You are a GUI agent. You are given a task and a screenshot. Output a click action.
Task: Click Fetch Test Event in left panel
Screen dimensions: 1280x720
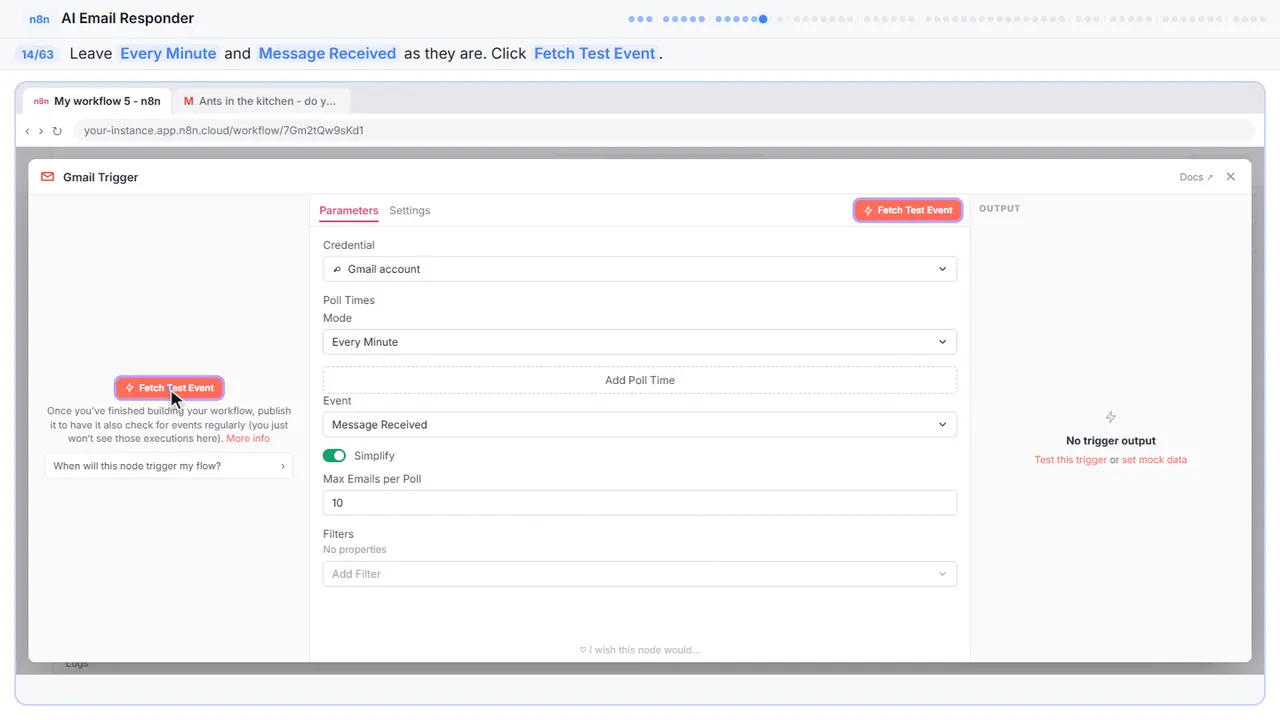click(x=169, y=388)
